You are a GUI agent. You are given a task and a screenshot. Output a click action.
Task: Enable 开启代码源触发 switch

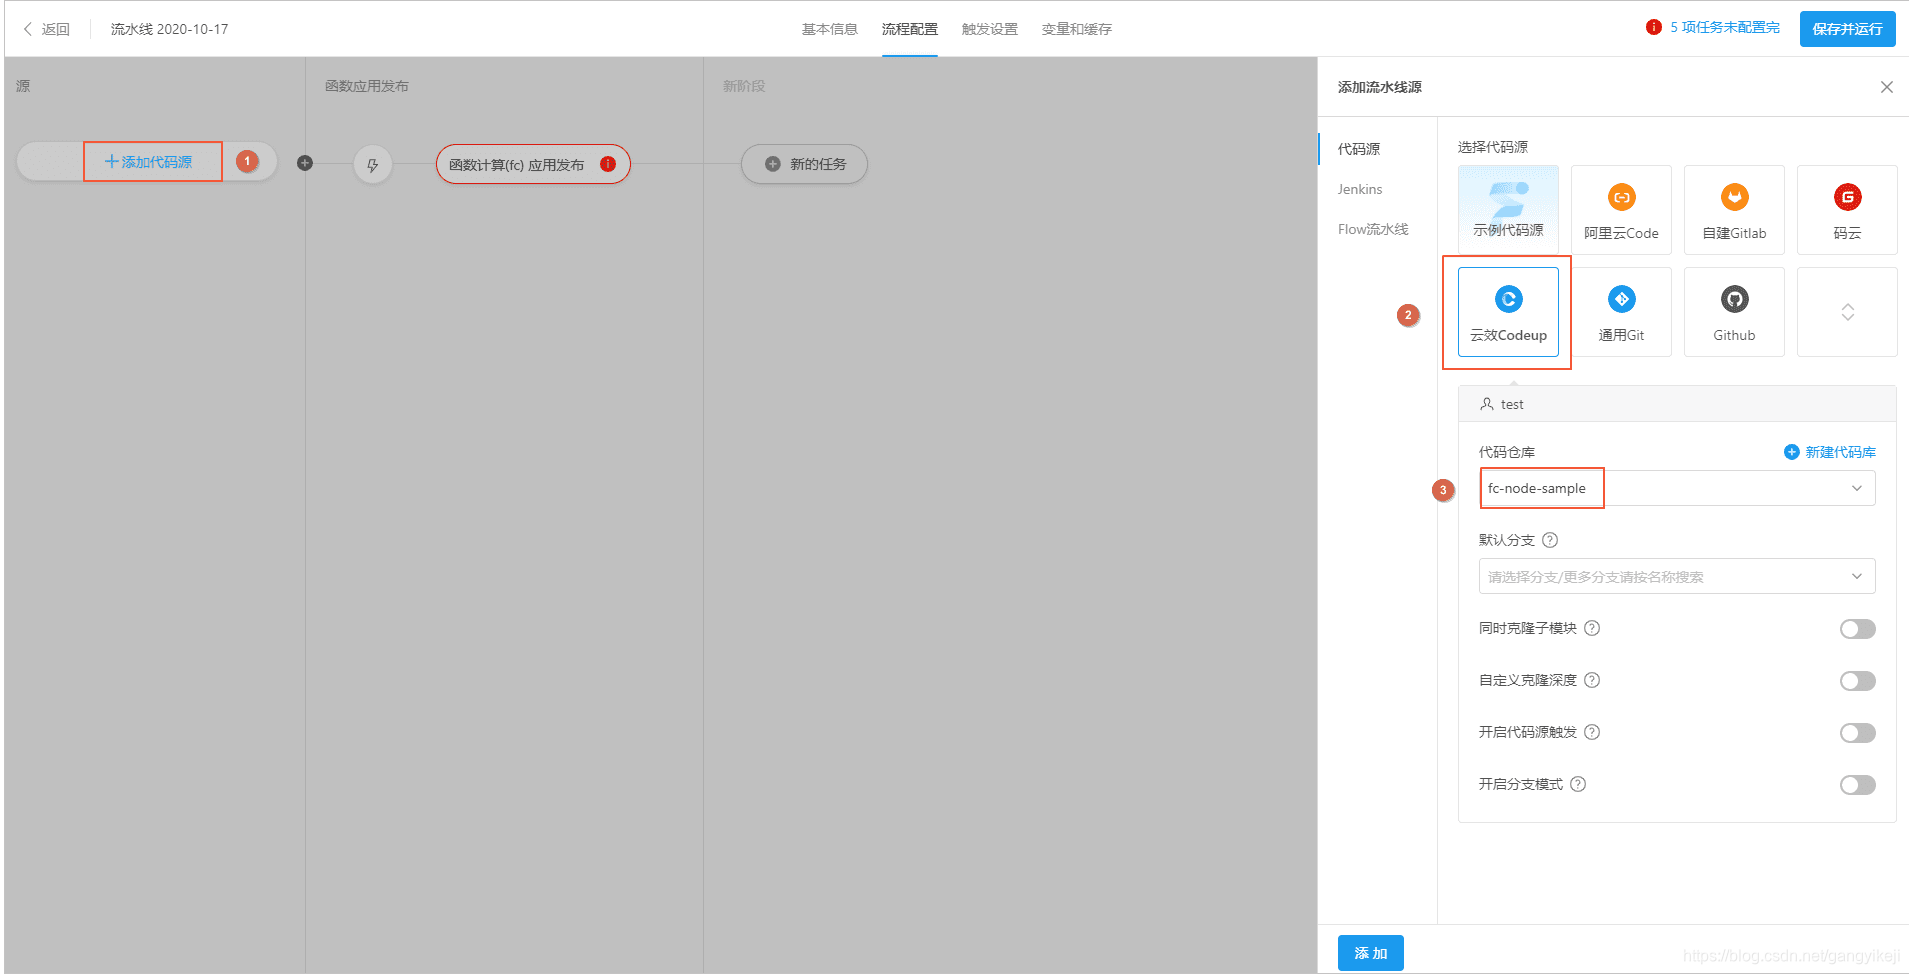(x=1857, y=733)
